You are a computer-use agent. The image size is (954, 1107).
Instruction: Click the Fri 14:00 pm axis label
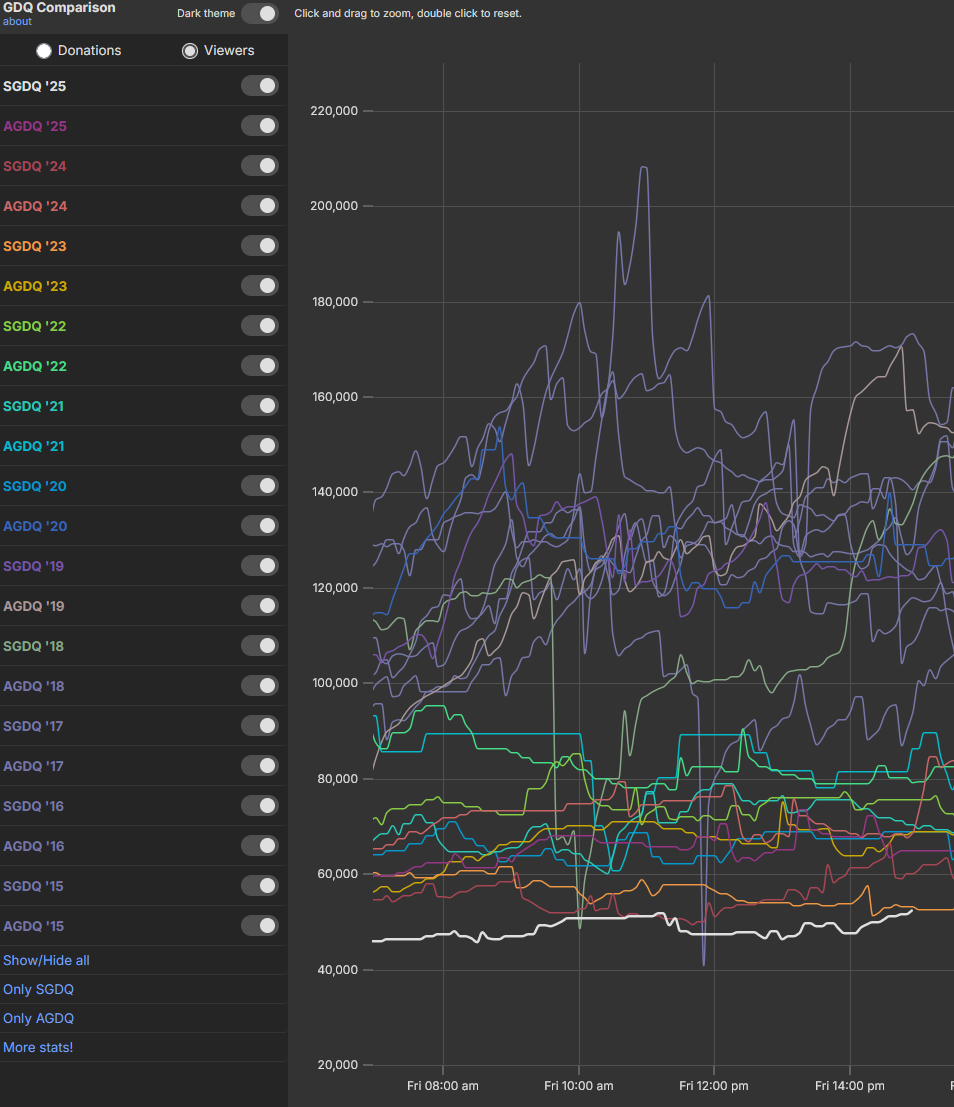tap(849, 1086)
